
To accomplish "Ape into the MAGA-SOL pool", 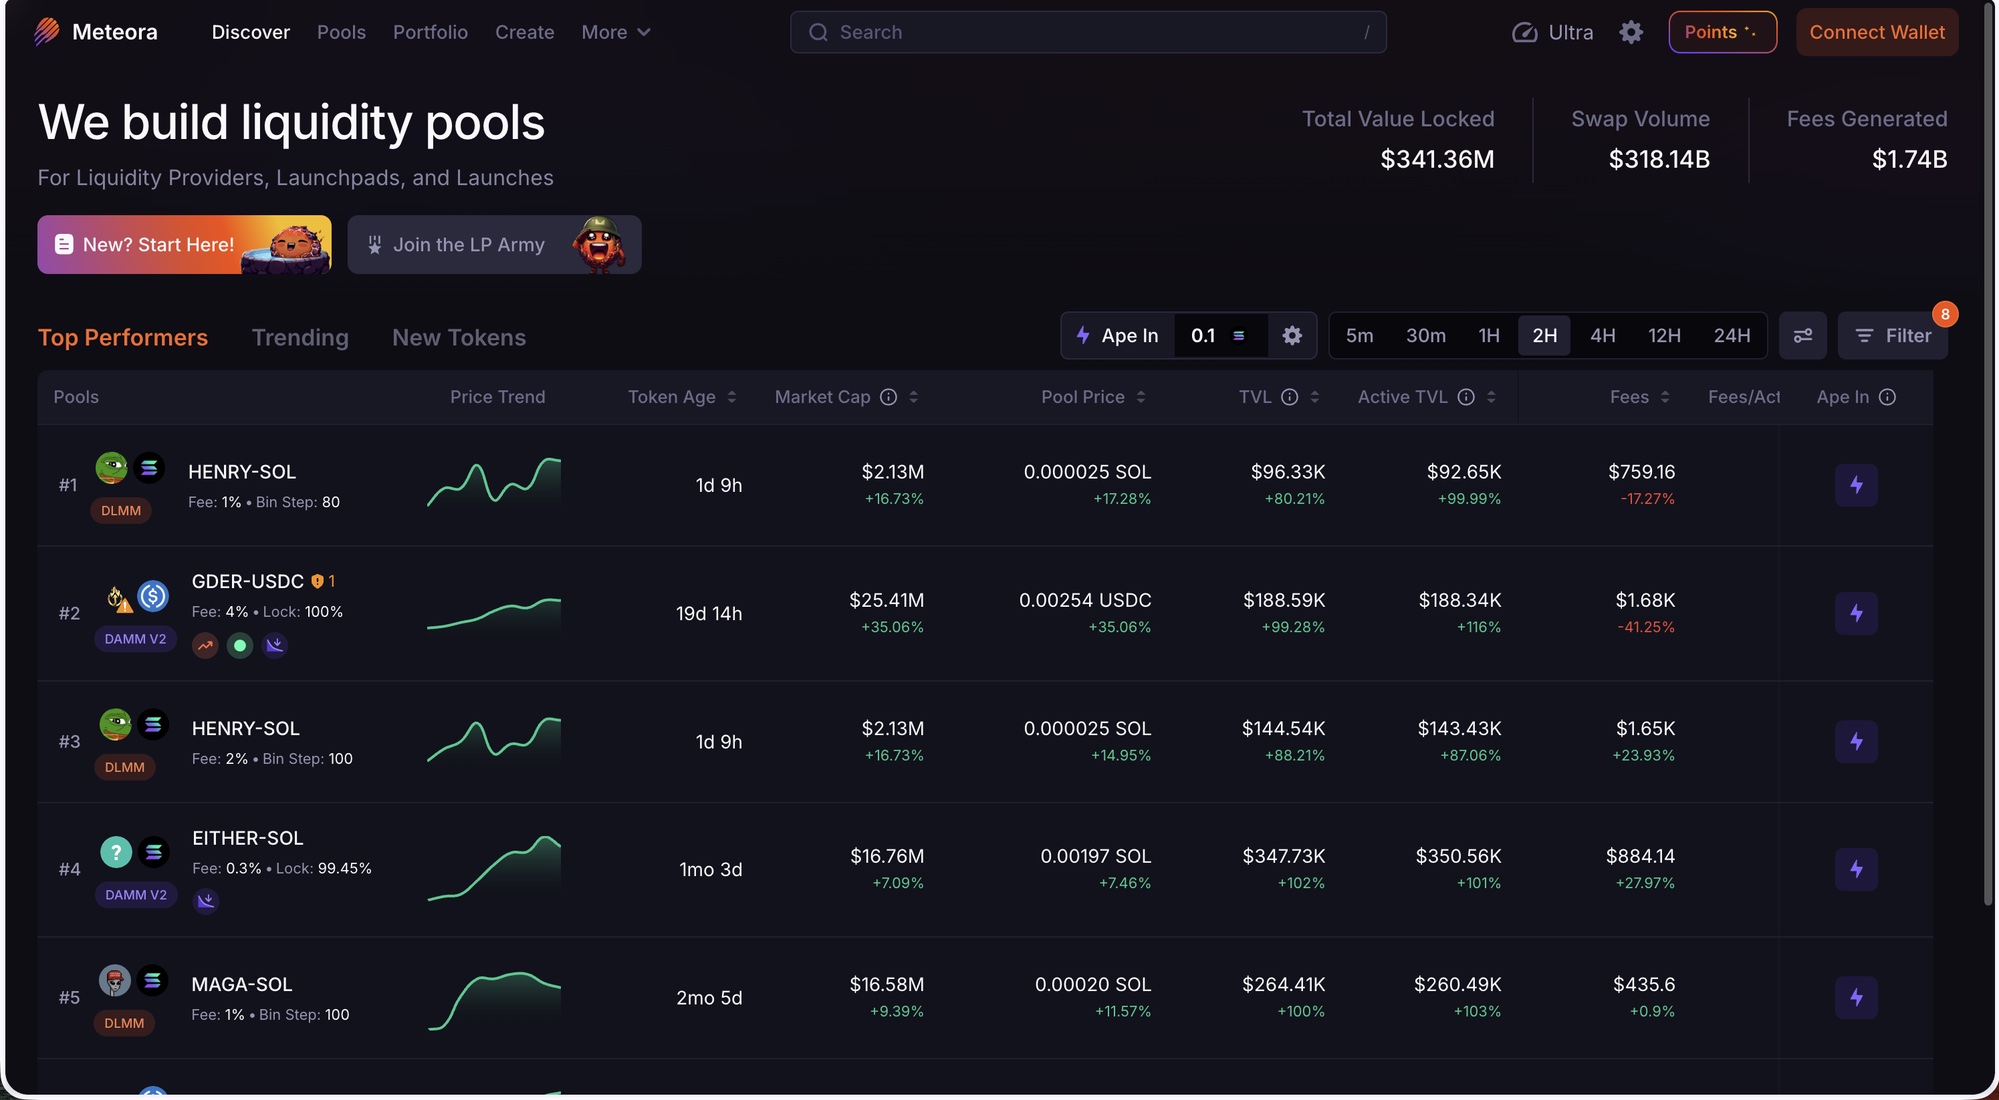I will click(x=1856, y=997).
